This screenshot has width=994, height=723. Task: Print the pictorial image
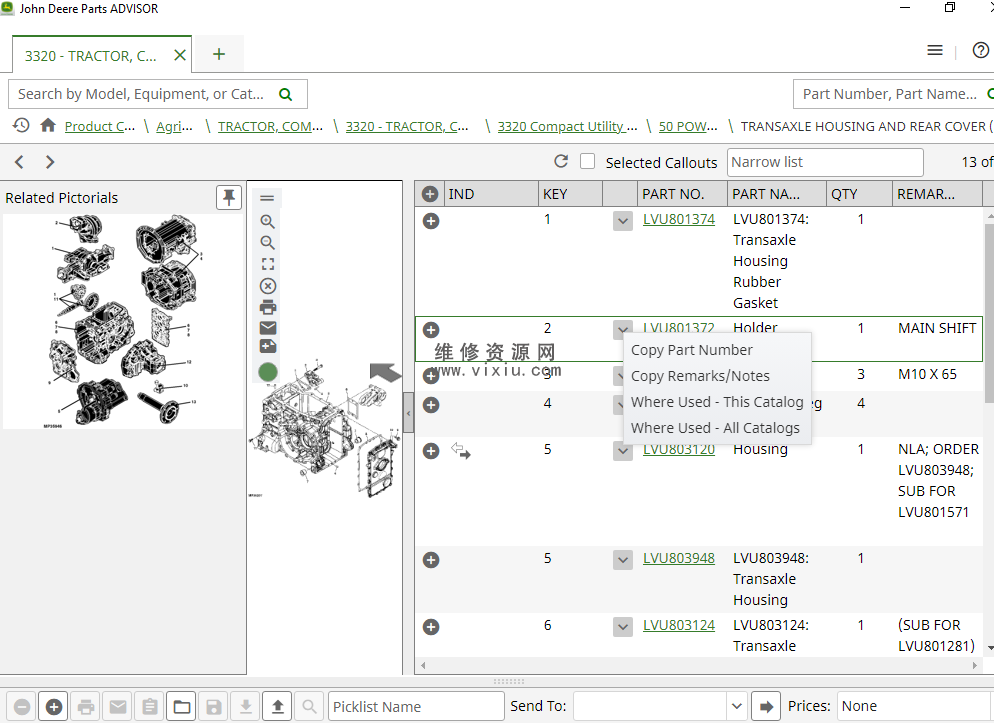pos(268,307)
